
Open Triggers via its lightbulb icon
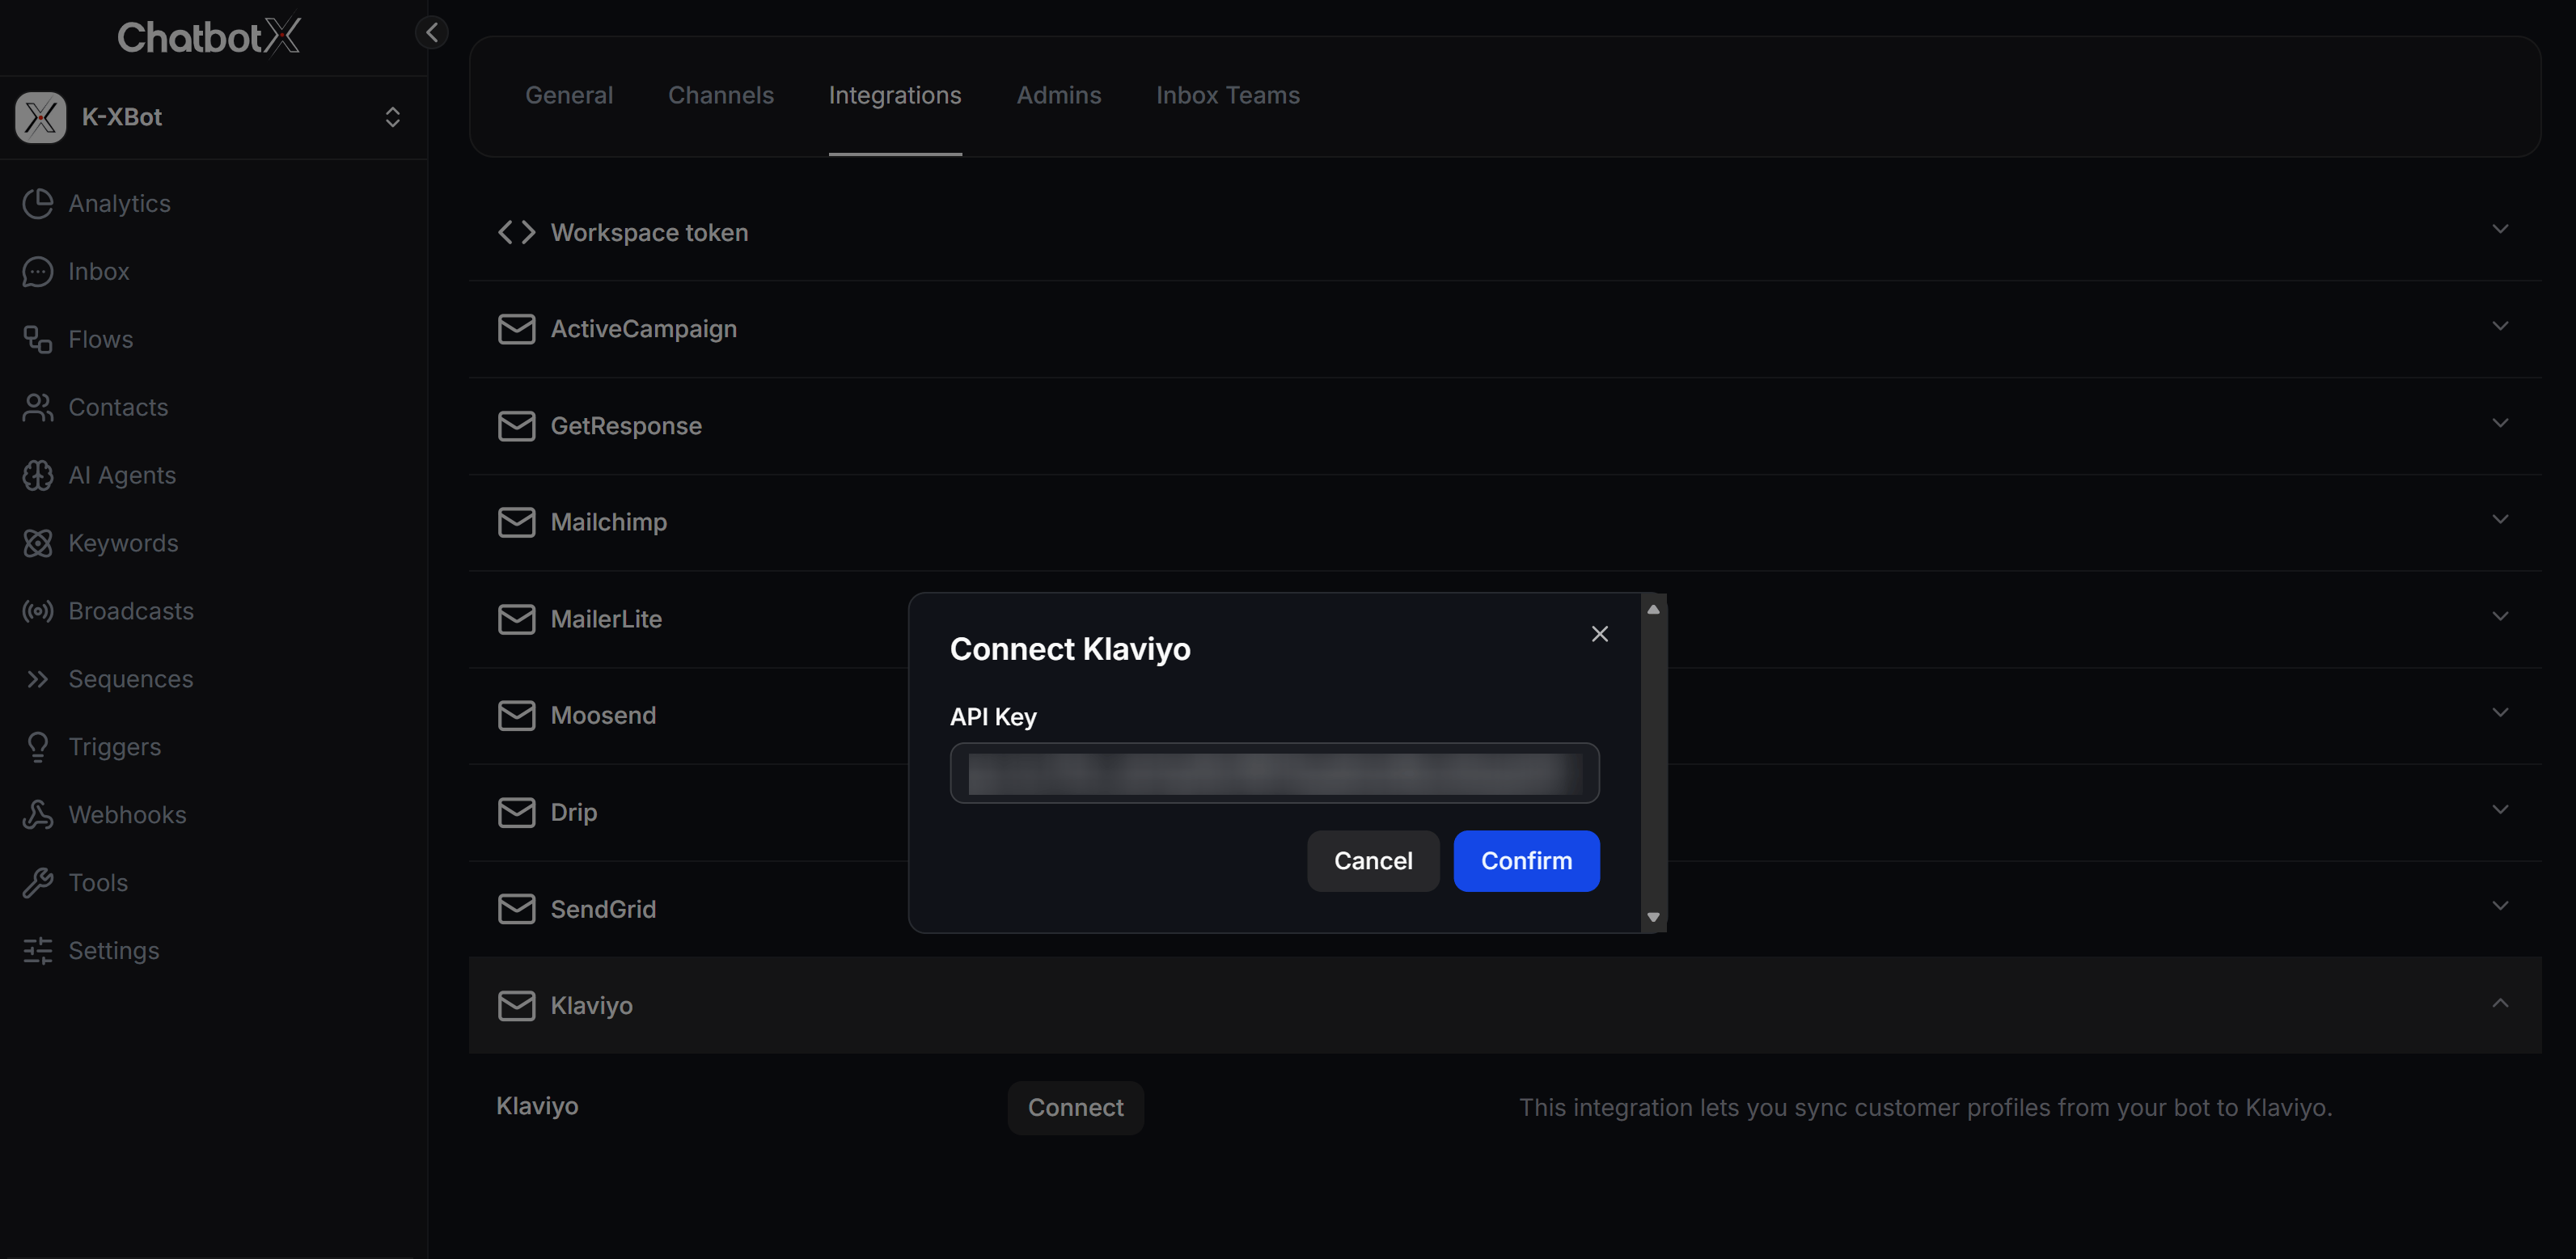tap(38, 748)
